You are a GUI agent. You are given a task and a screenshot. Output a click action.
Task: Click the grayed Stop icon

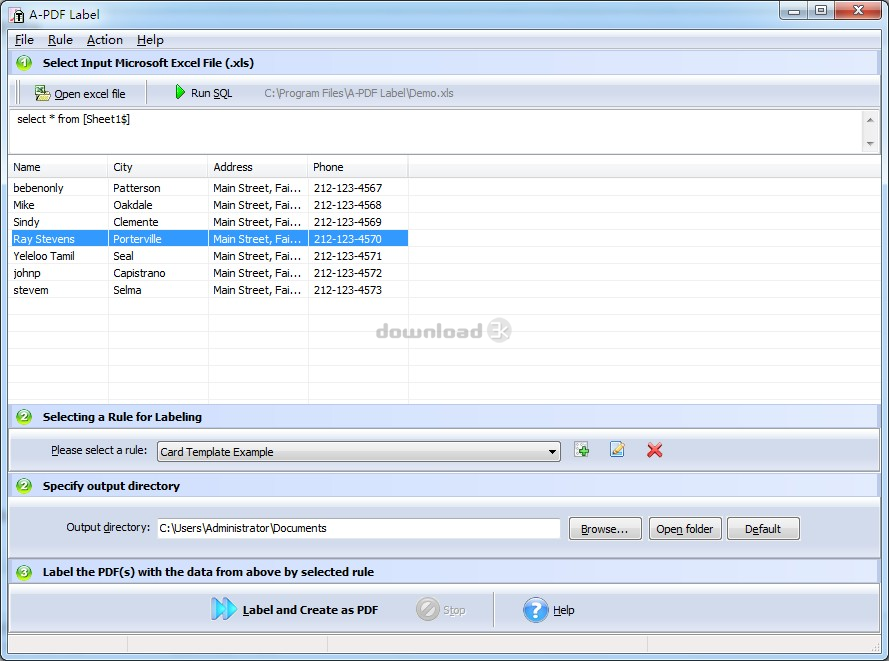[427, 609]
